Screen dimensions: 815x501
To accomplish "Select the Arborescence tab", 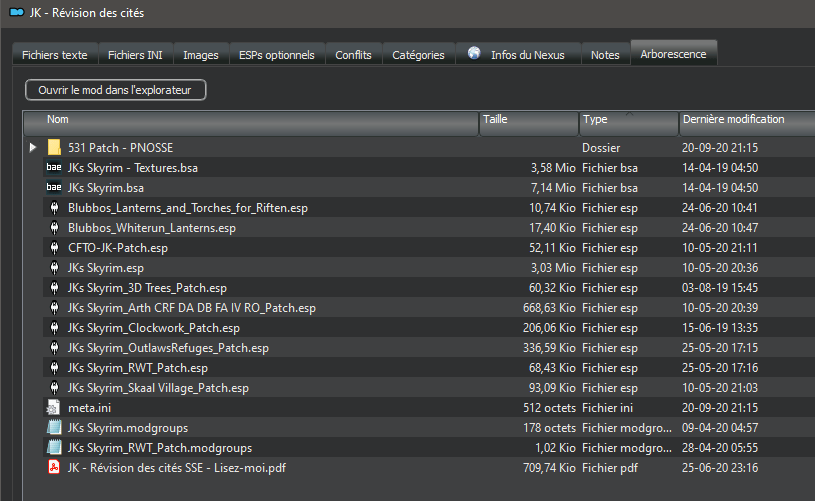I will pyautogui.click(x=674, y=54).
